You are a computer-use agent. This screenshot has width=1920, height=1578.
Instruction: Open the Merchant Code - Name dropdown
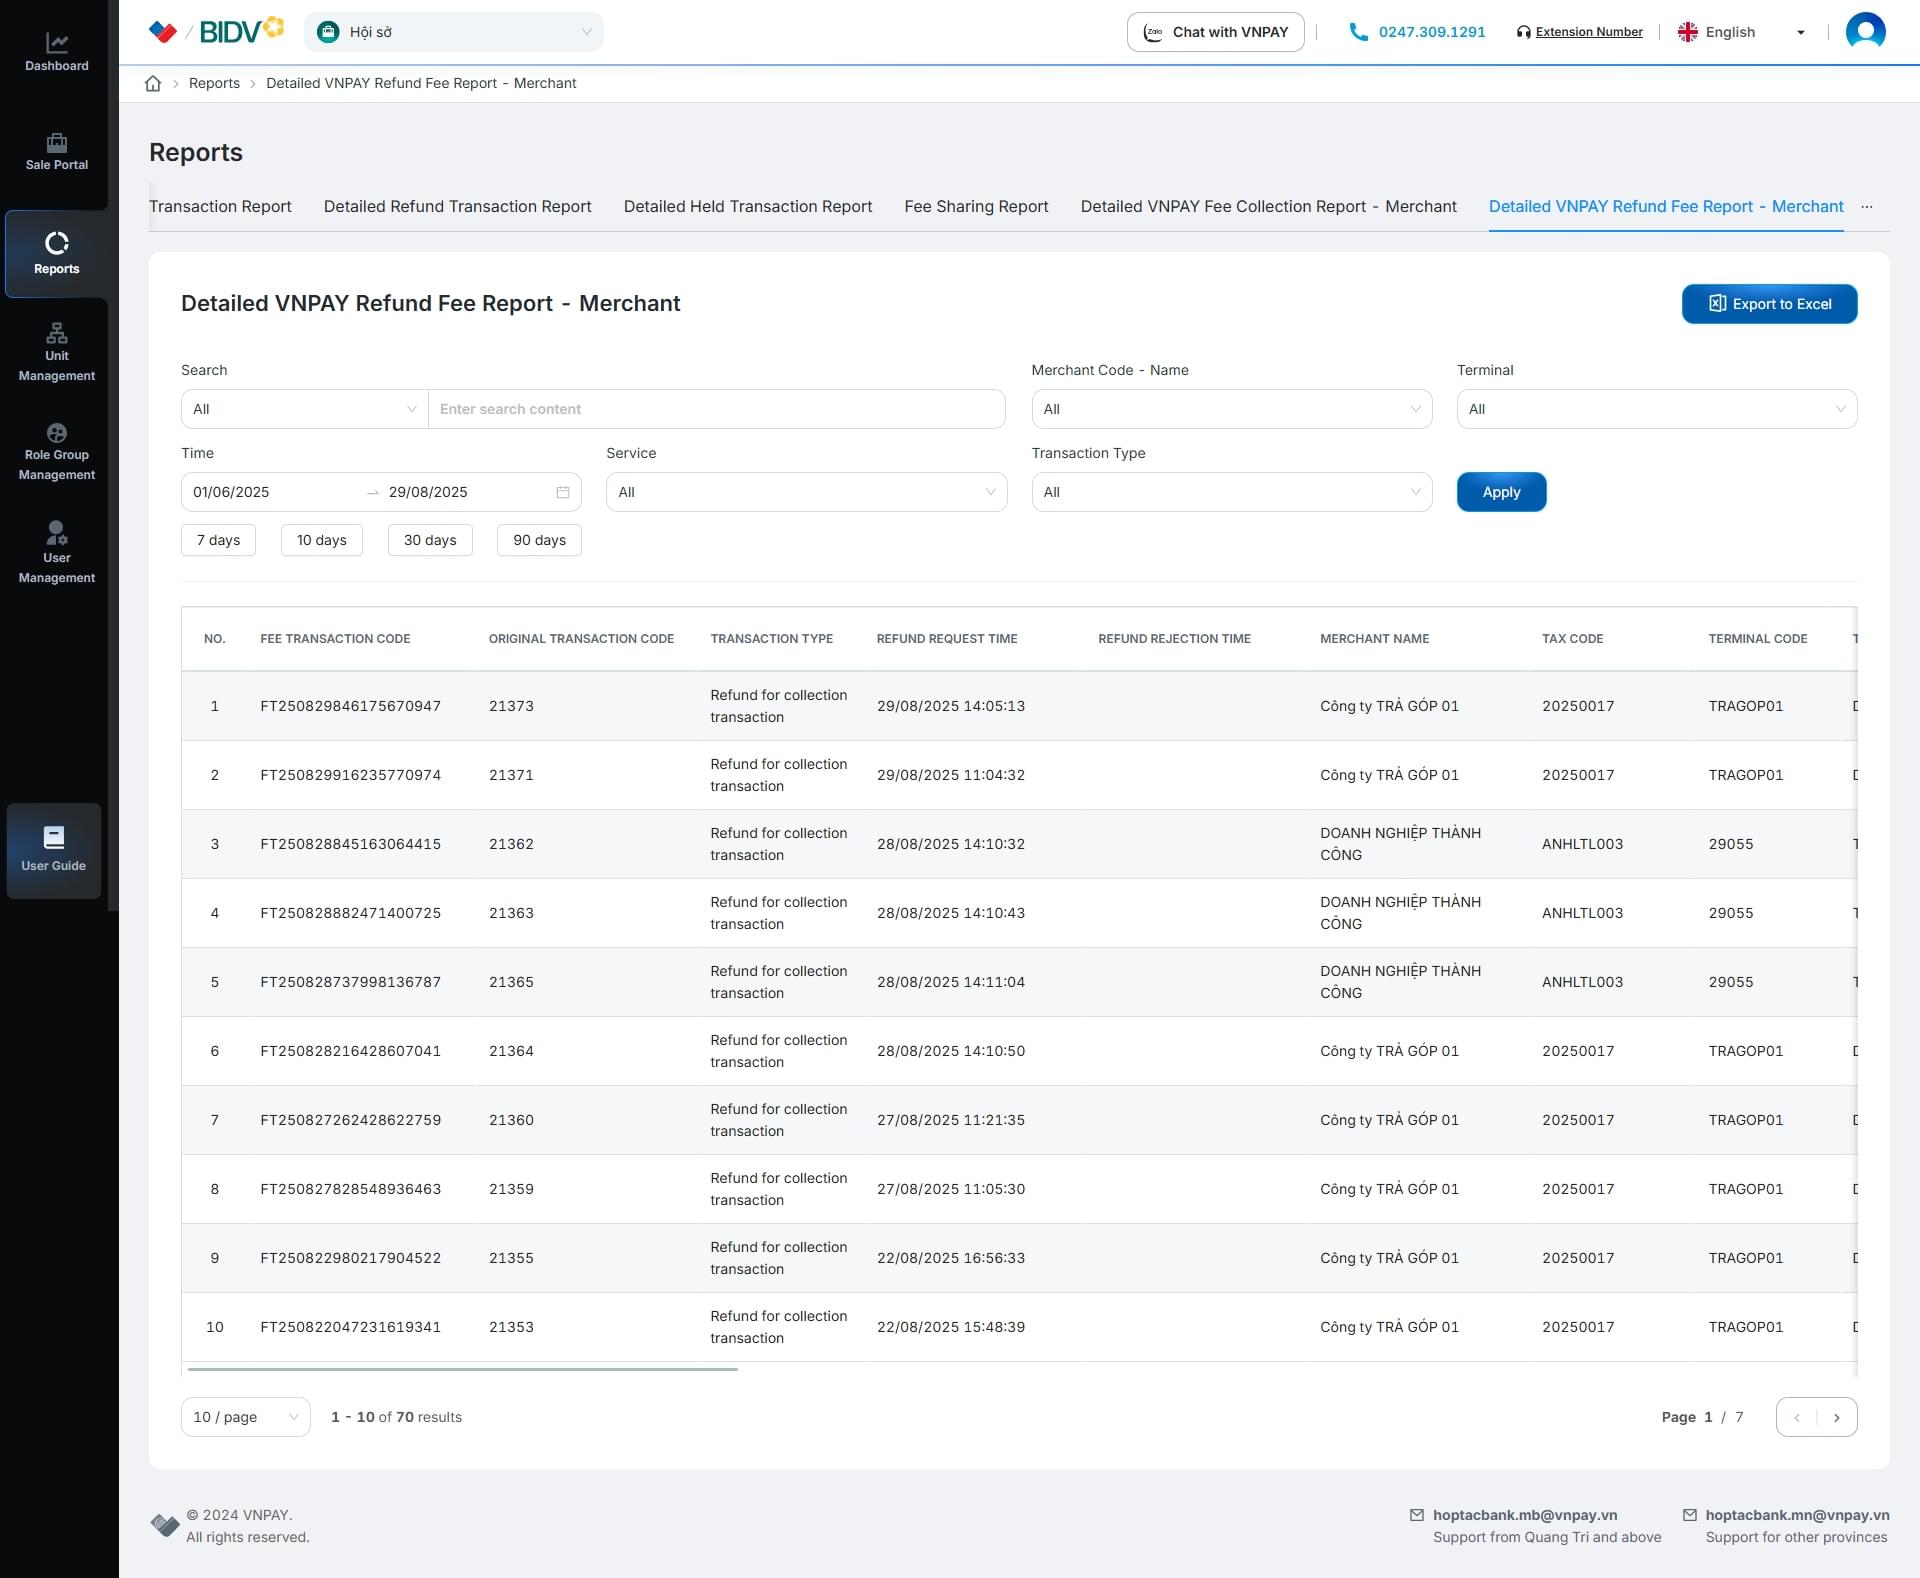tap(1231, 409)
